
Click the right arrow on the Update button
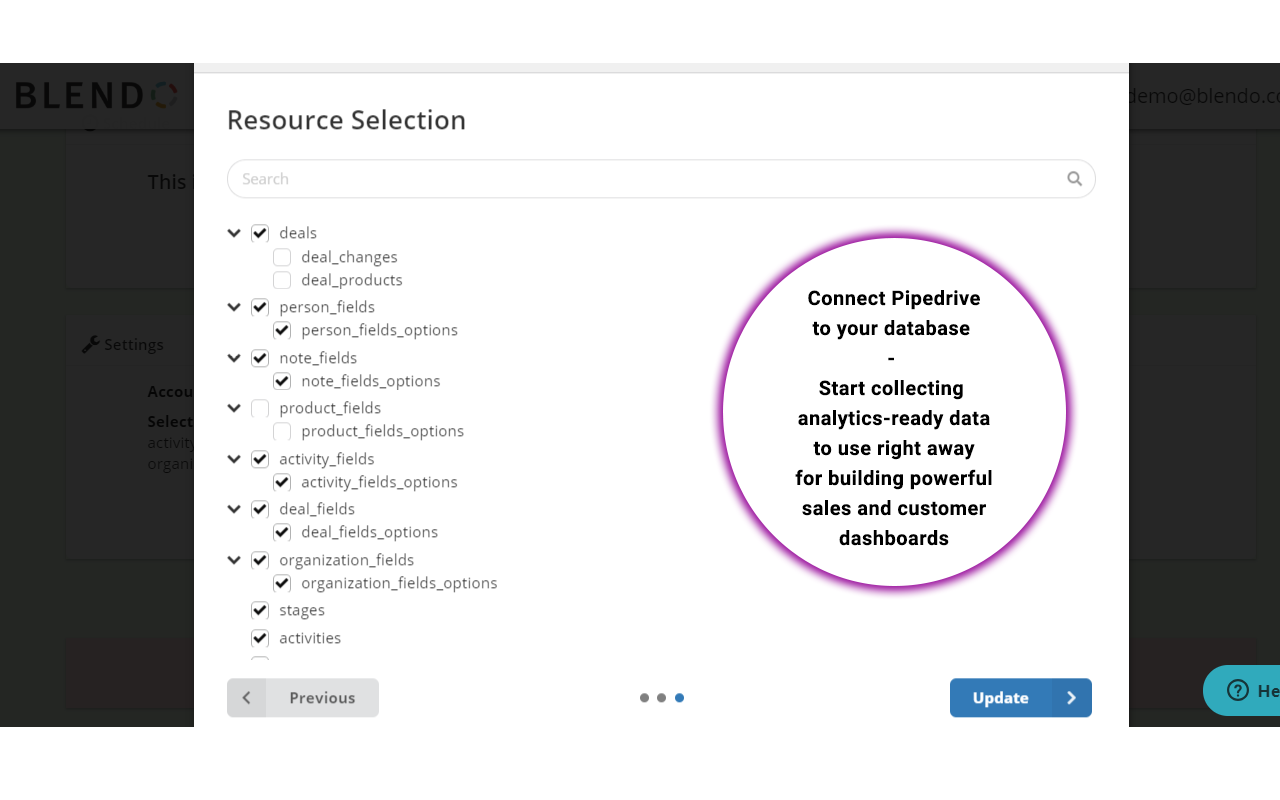click(x=1070, y=697)
